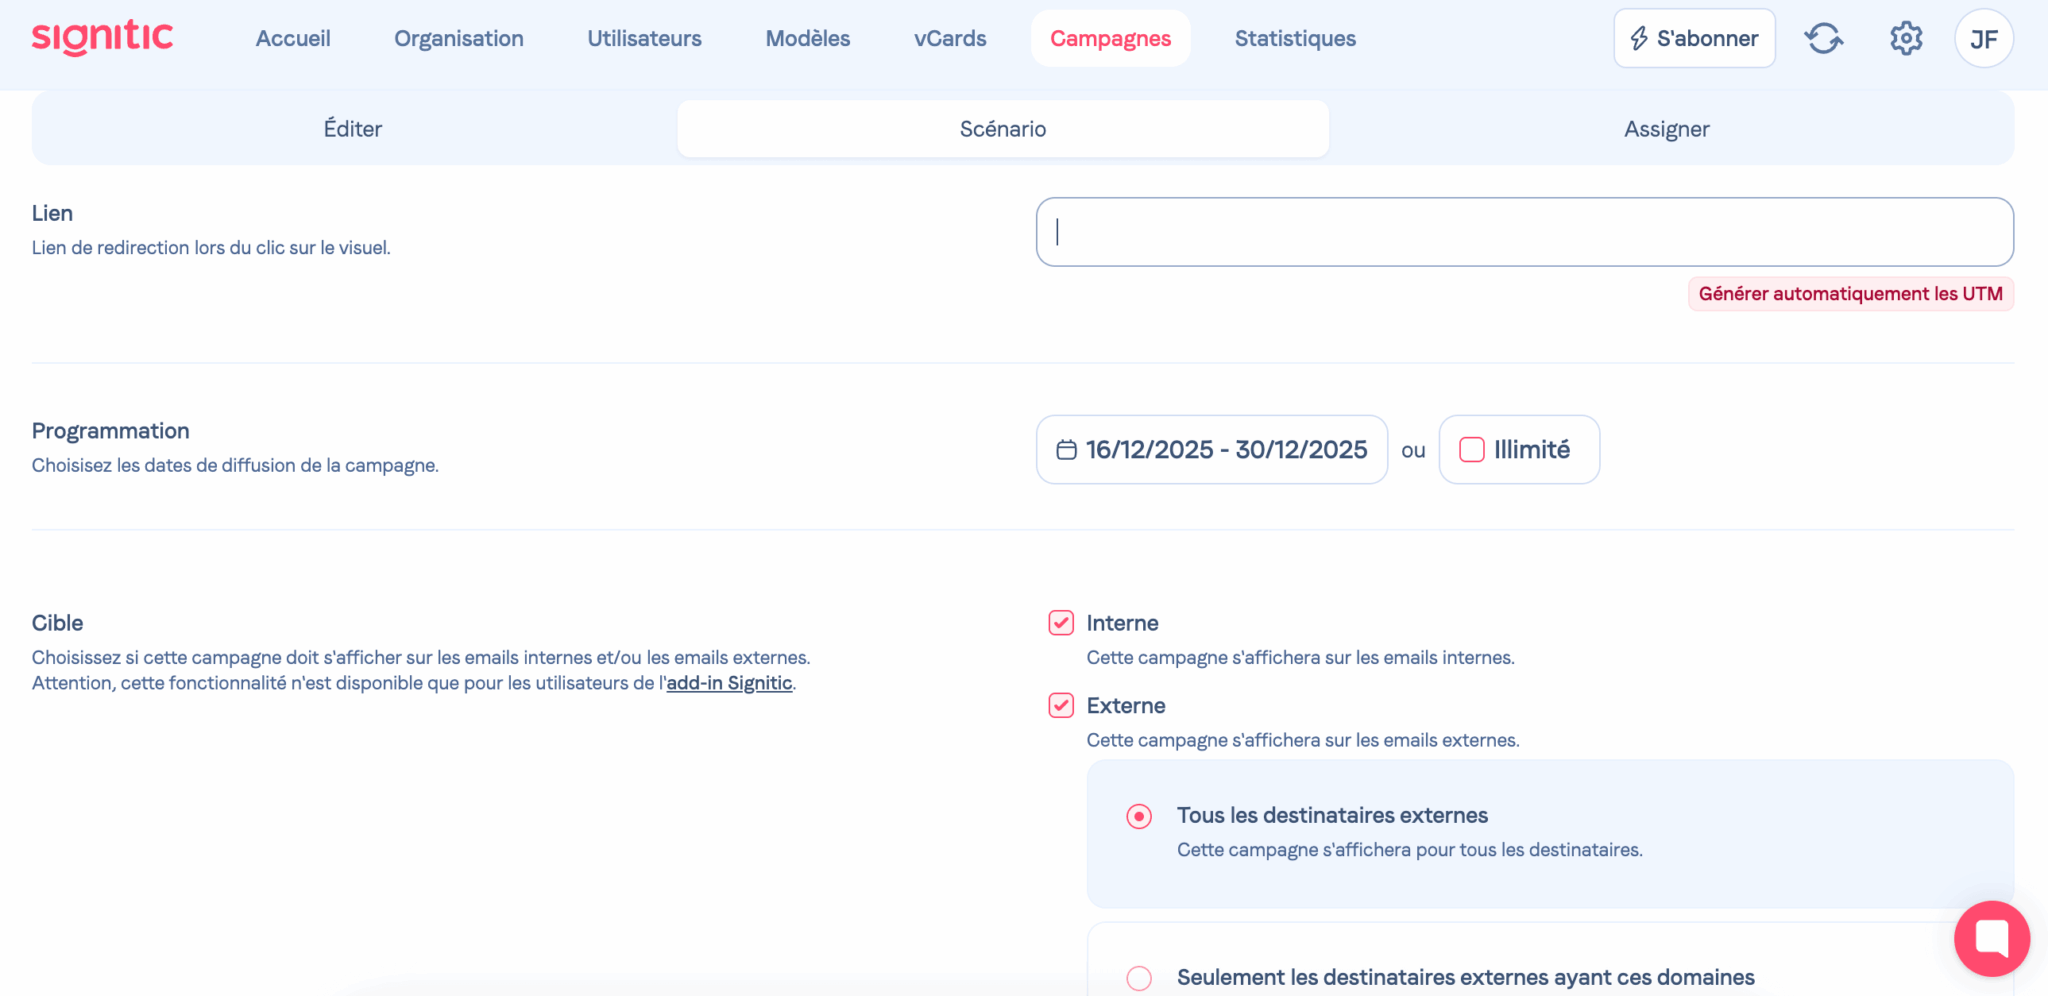
Task: Click the S'abonner subscribe button
Action: click(x=1694, y=39)
